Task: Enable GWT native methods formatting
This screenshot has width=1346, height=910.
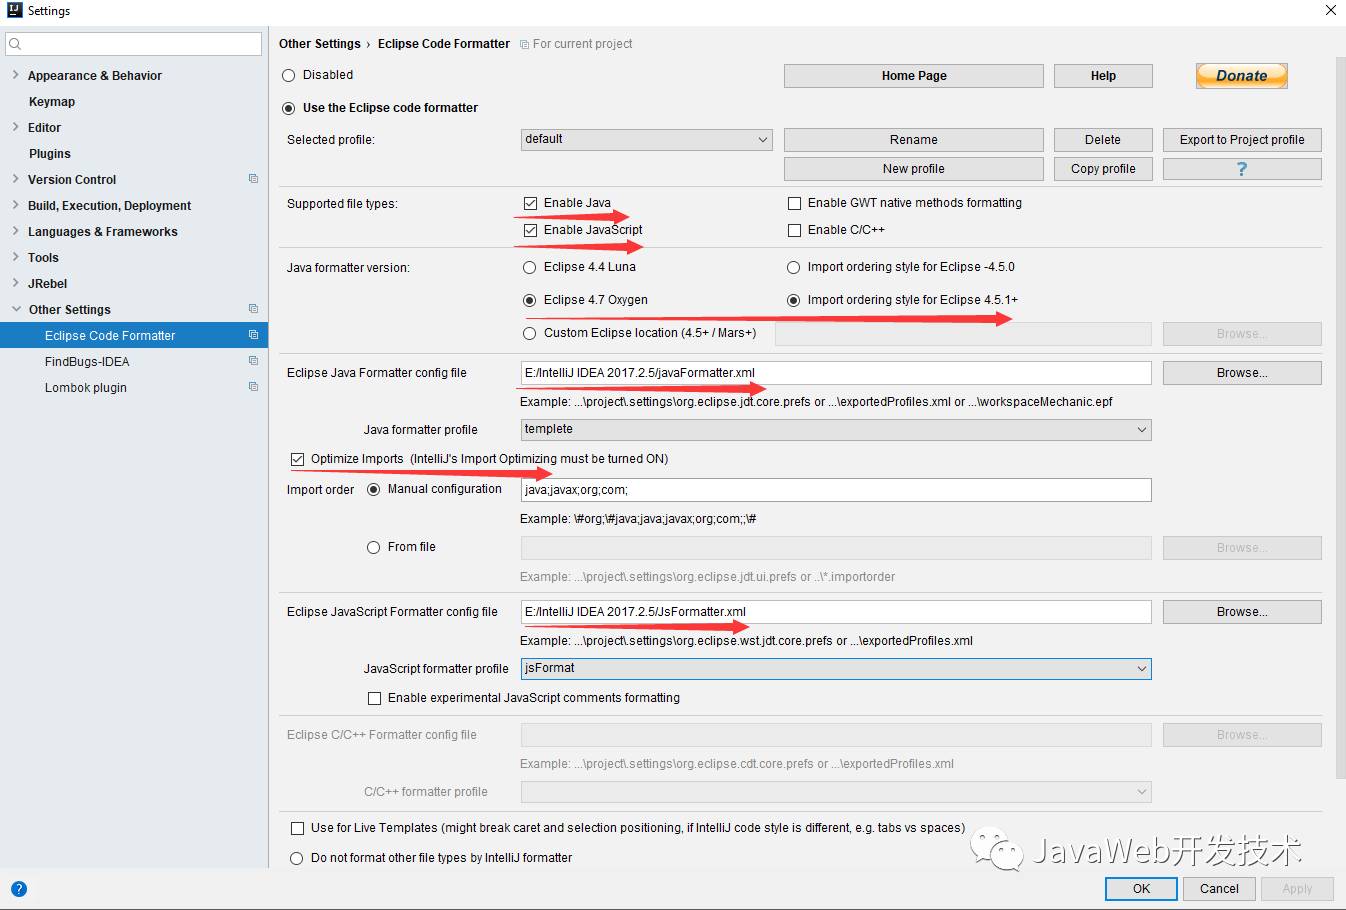Action: coord(795,203)
